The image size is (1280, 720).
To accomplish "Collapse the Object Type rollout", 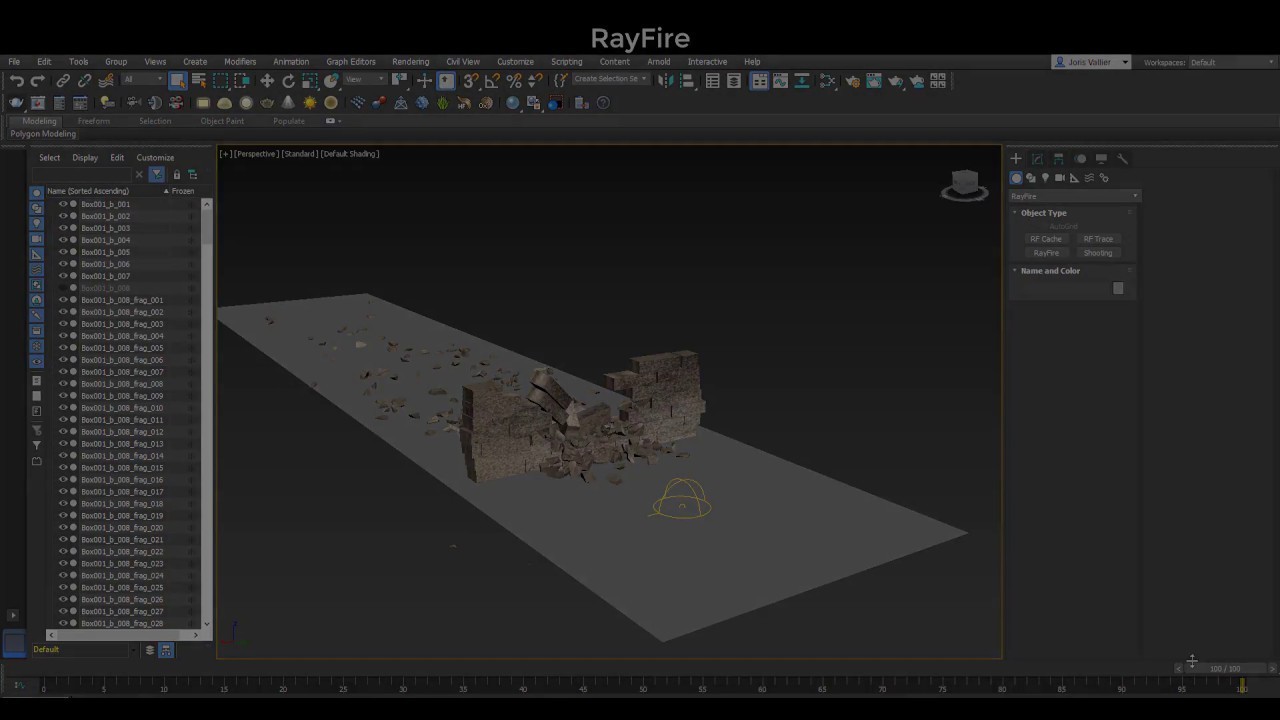I will [x=1015, y=213].
